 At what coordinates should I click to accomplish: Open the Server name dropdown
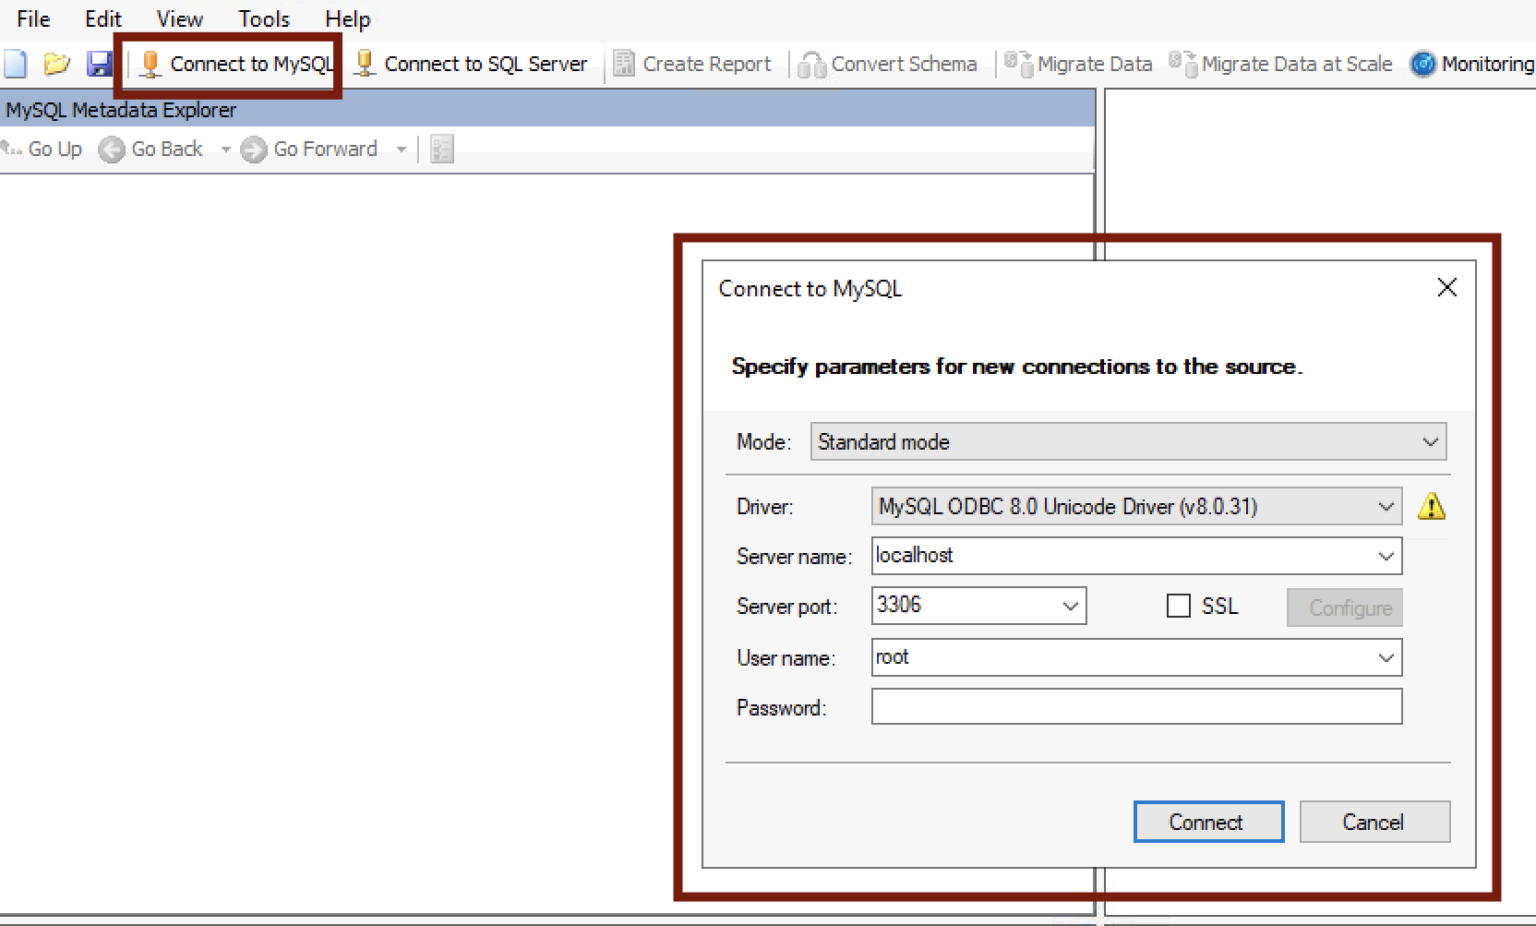coord(1386,556)
